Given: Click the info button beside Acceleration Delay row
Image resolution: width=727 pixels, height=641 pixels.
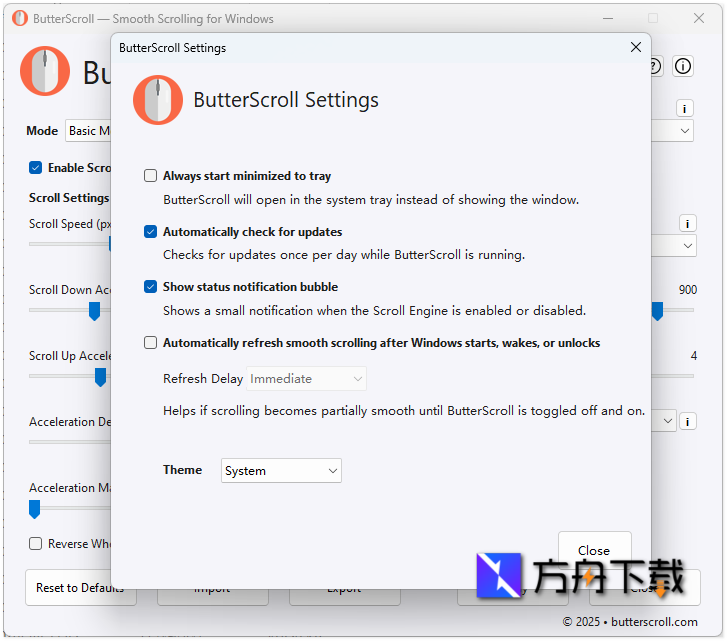Looking at the screenshot, I should [688, 422].
